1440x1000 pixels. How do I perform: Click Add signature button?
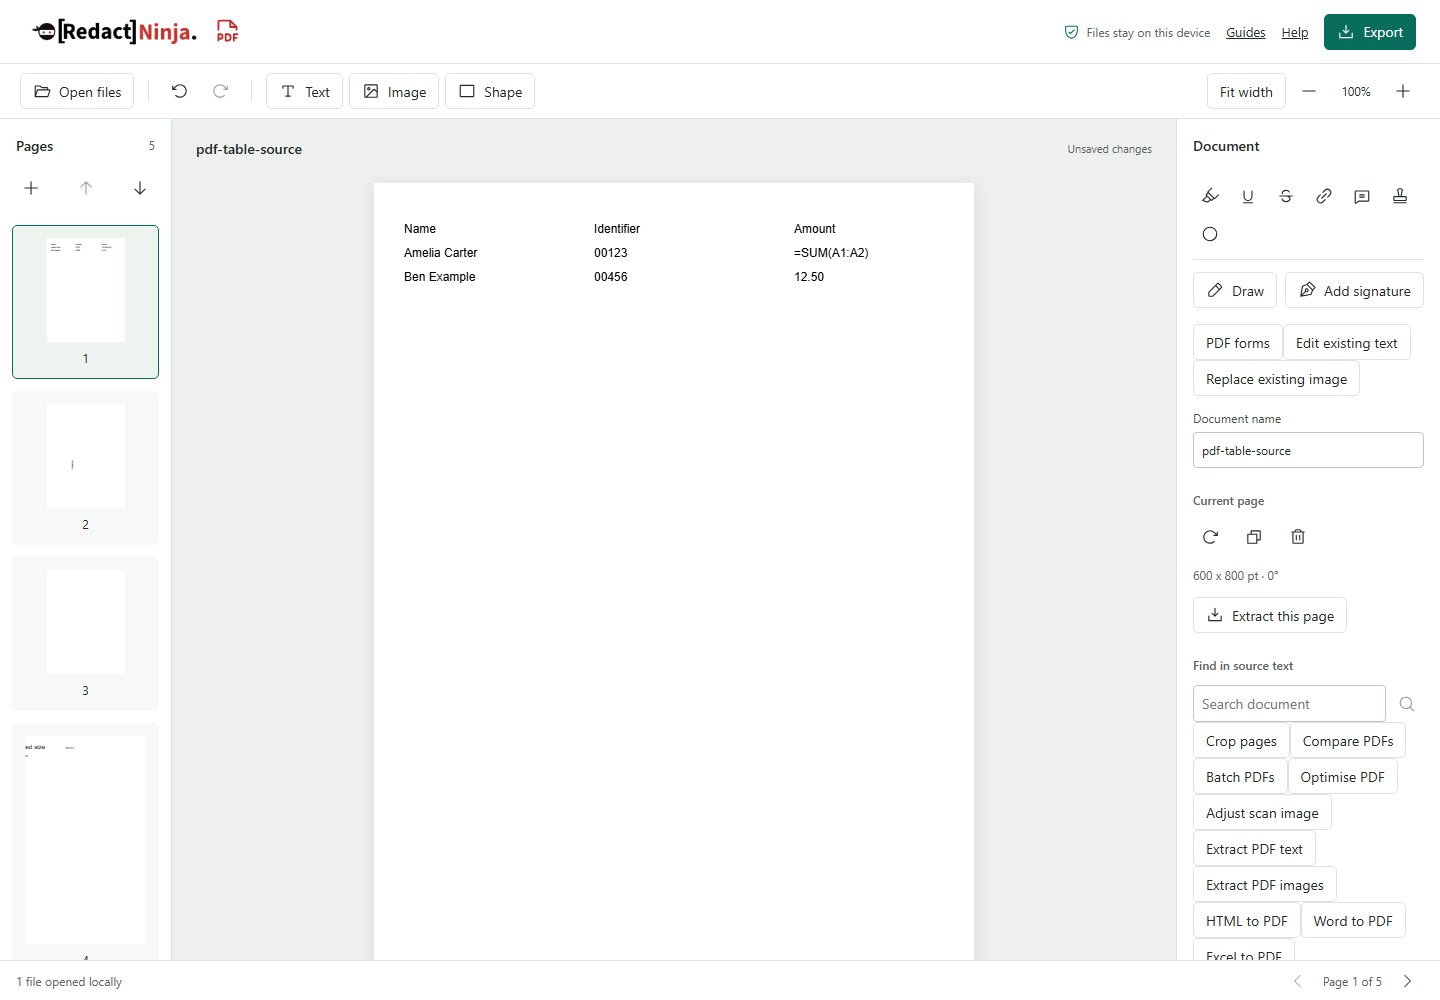coord(1354,290)
